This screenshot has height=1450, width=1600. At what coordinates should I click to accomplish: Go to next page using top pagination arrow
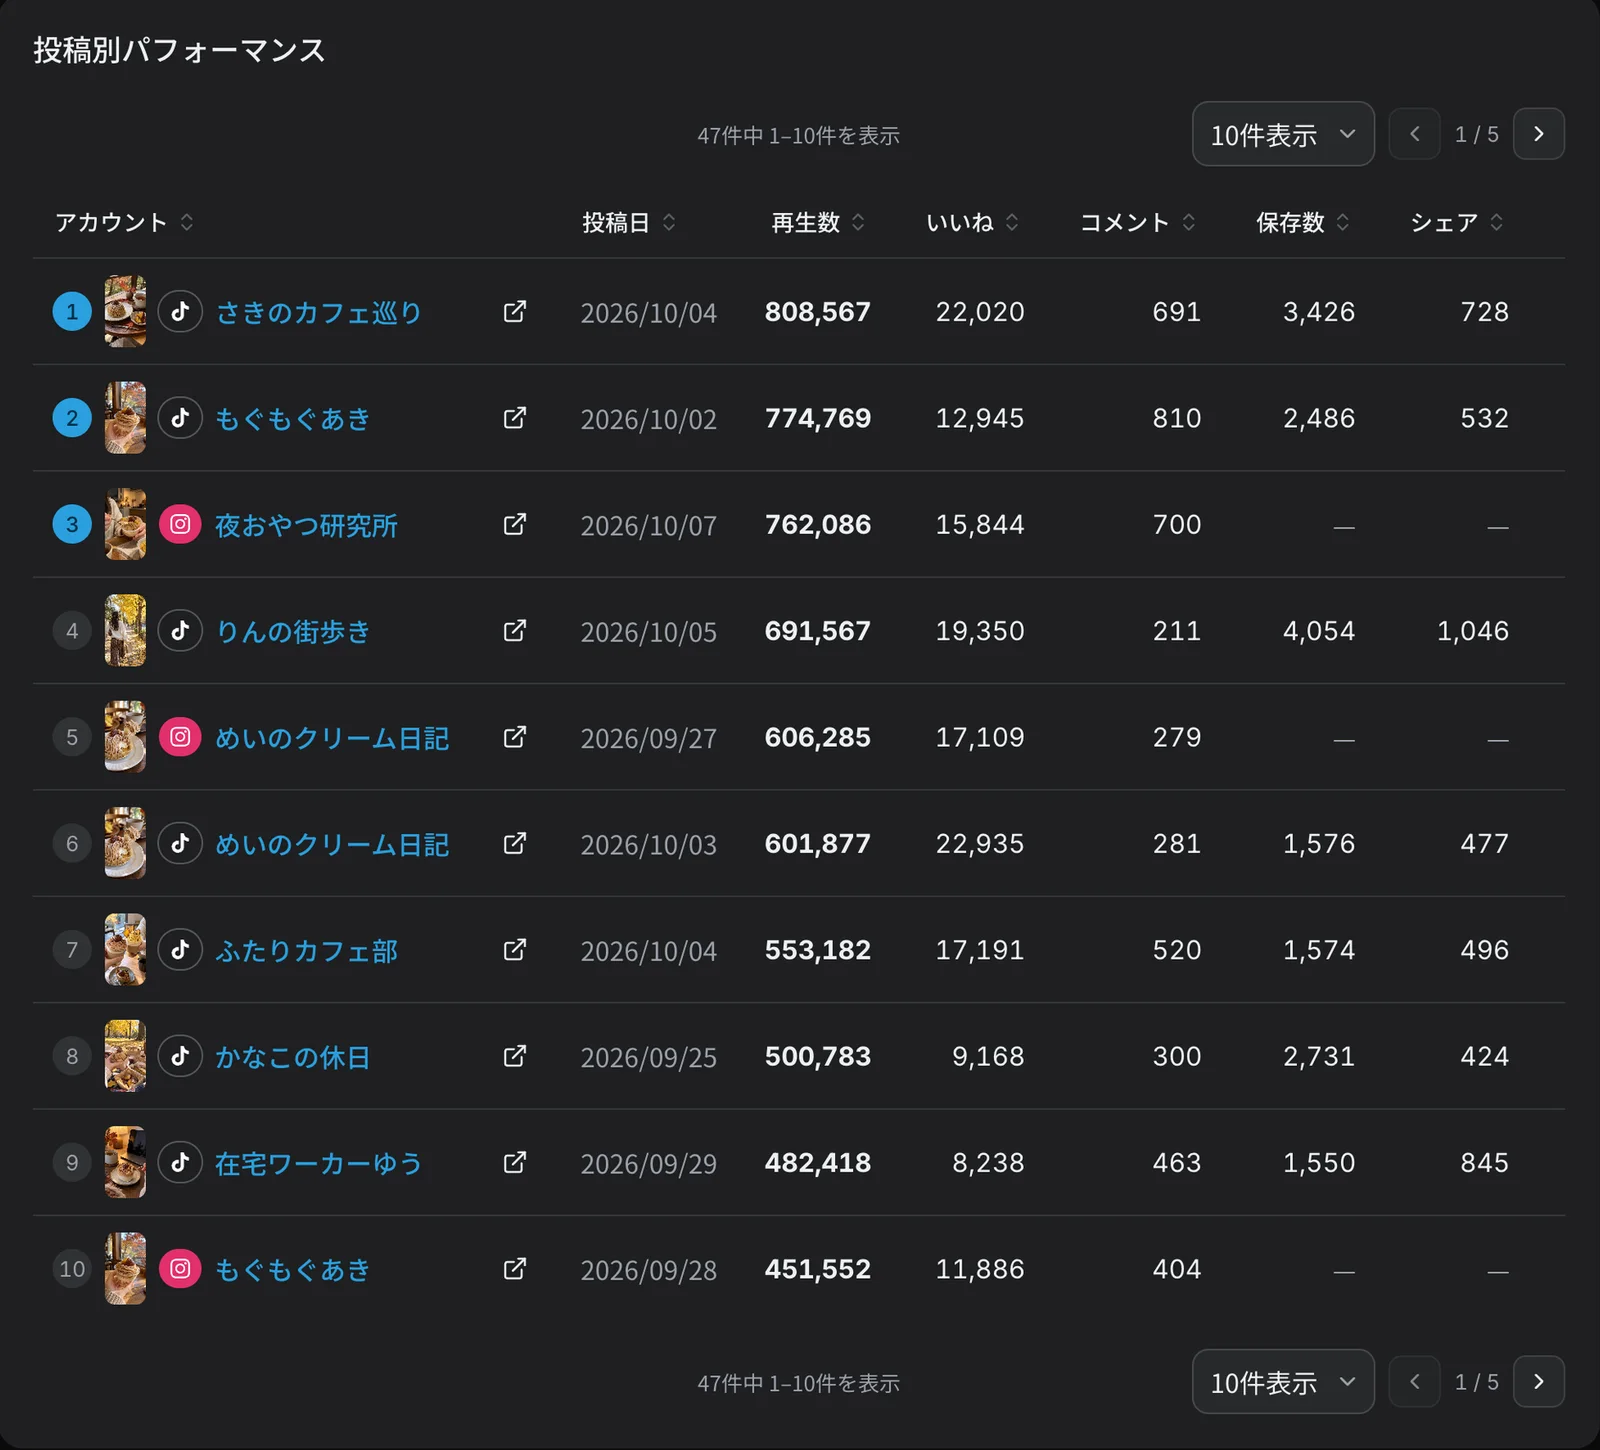pos(1539,134)
